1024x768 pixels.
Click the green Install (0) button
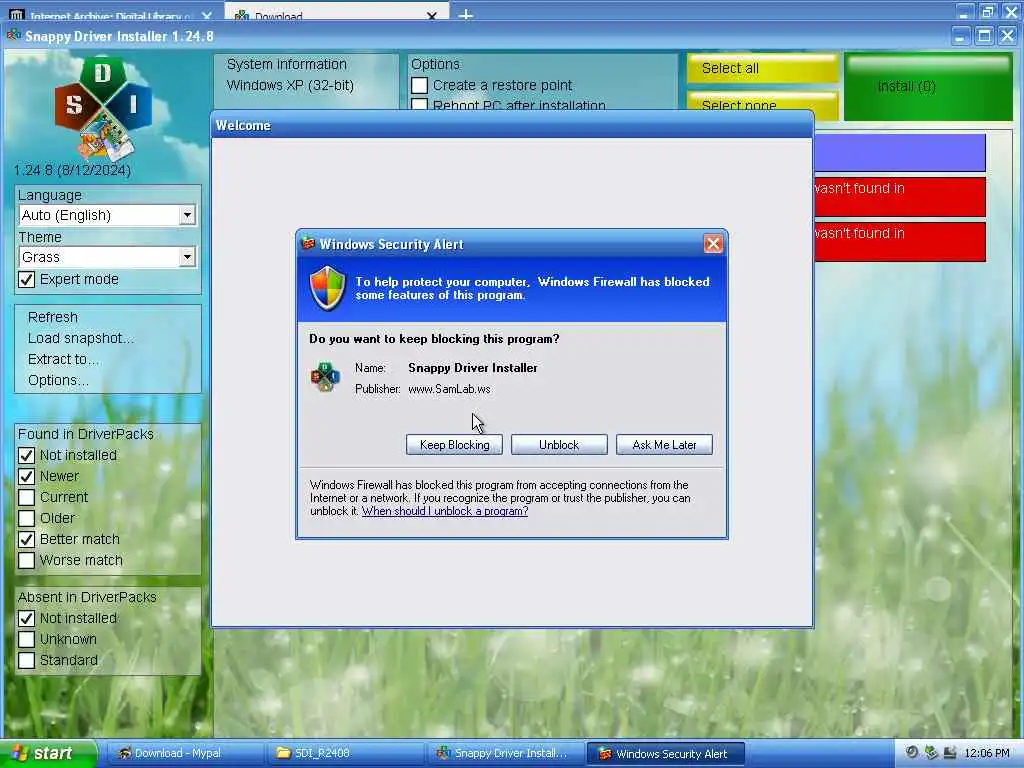point(928,86)
